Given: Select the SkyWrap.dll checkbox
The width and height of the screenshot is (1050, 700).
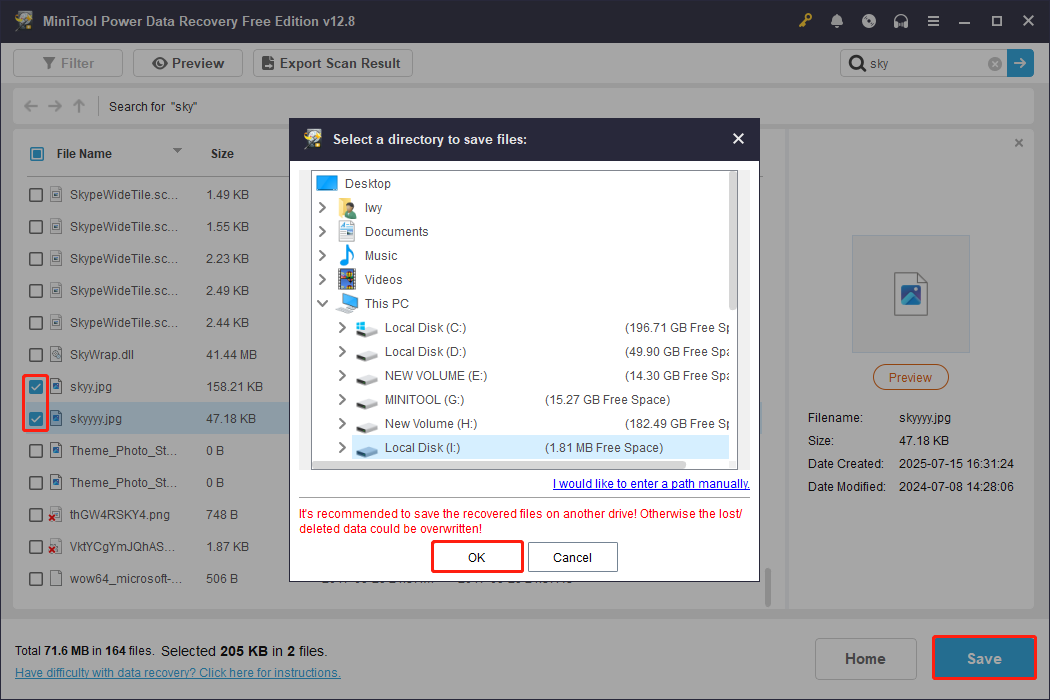Looking at the screenshot, I should click(35, 354).
